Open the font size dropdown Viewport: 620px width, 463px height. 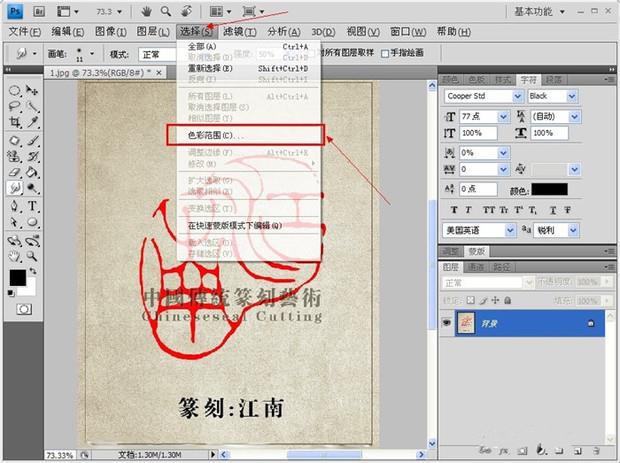tap(503, 117)
